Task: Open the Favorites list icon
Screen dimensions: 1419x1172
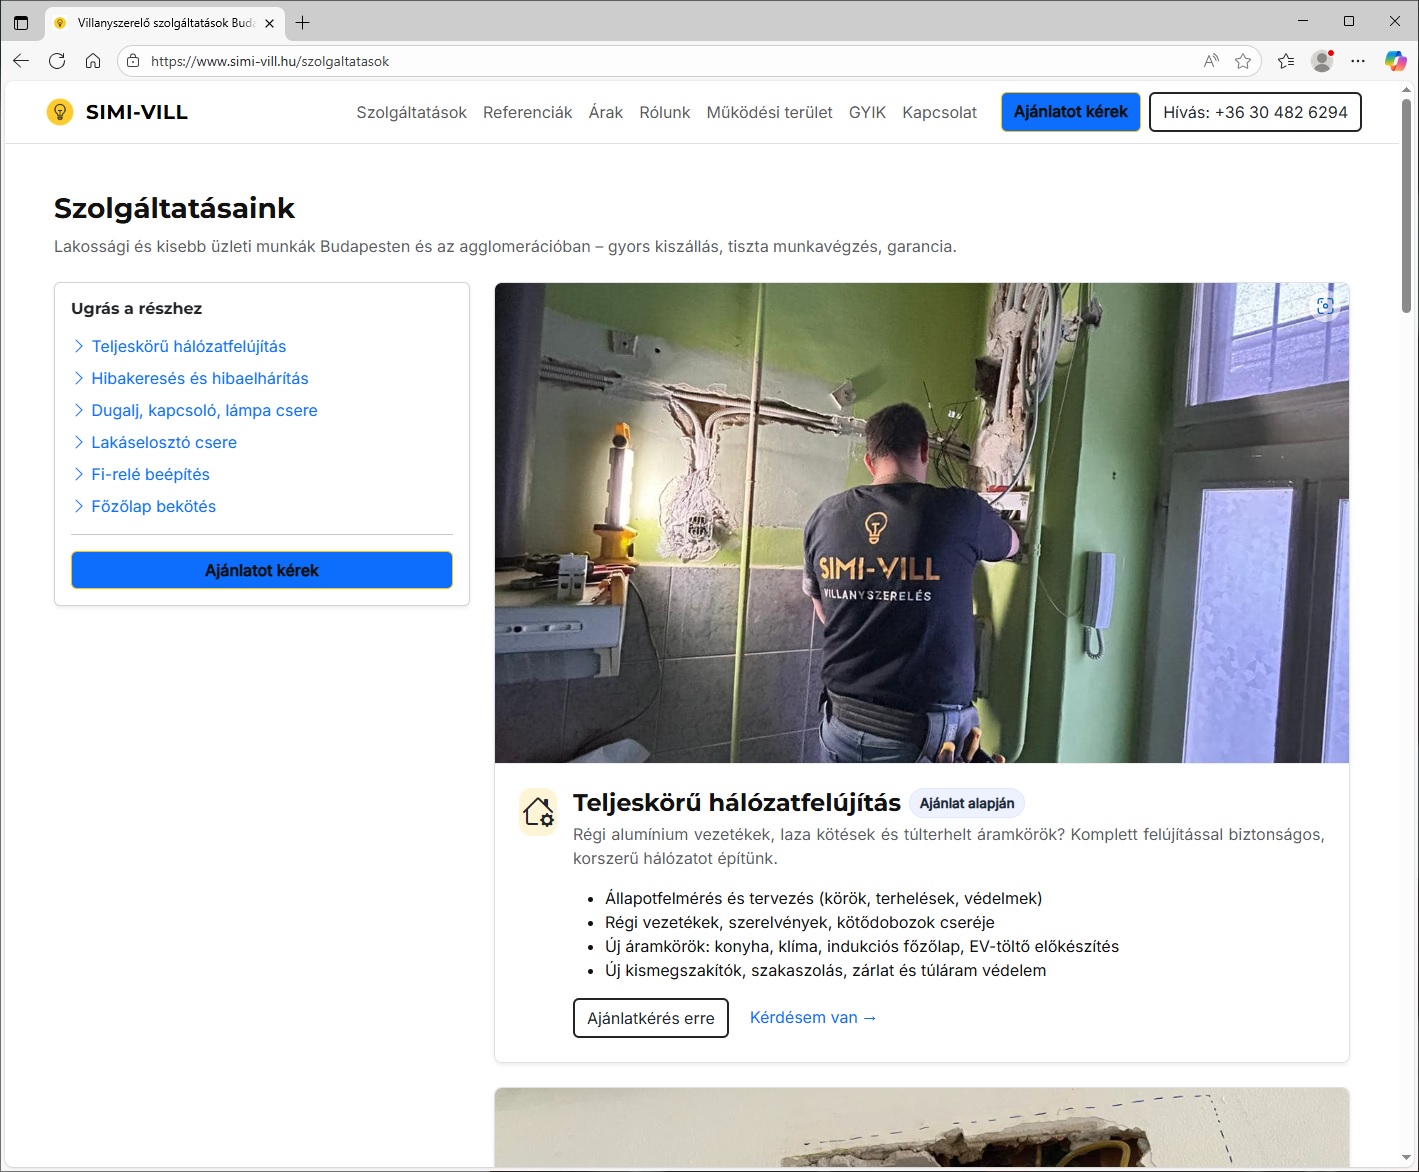Action: [1286, 61]
